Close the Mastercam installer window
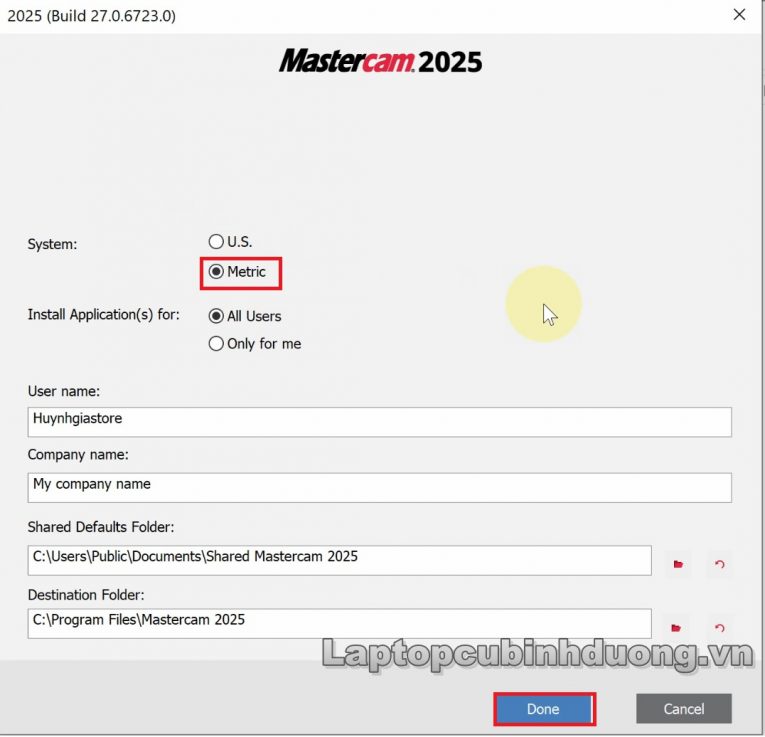Viewport: 765px width, 737px height. click(739, 15)
